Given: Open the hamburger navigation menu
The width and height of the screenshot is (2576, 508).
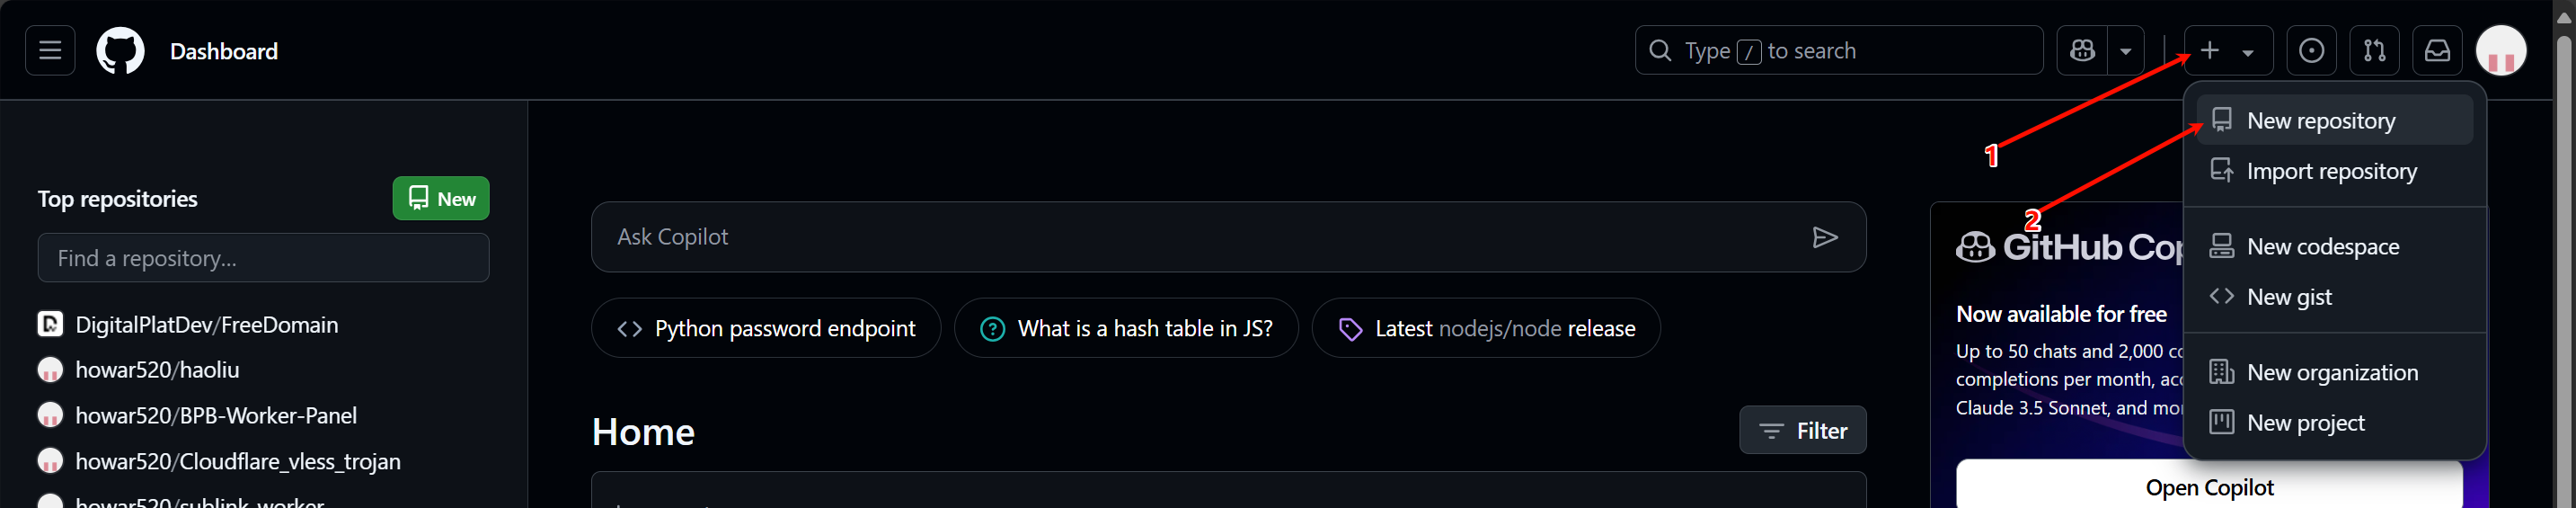Looking at the screenshot, I should point(50,50).
